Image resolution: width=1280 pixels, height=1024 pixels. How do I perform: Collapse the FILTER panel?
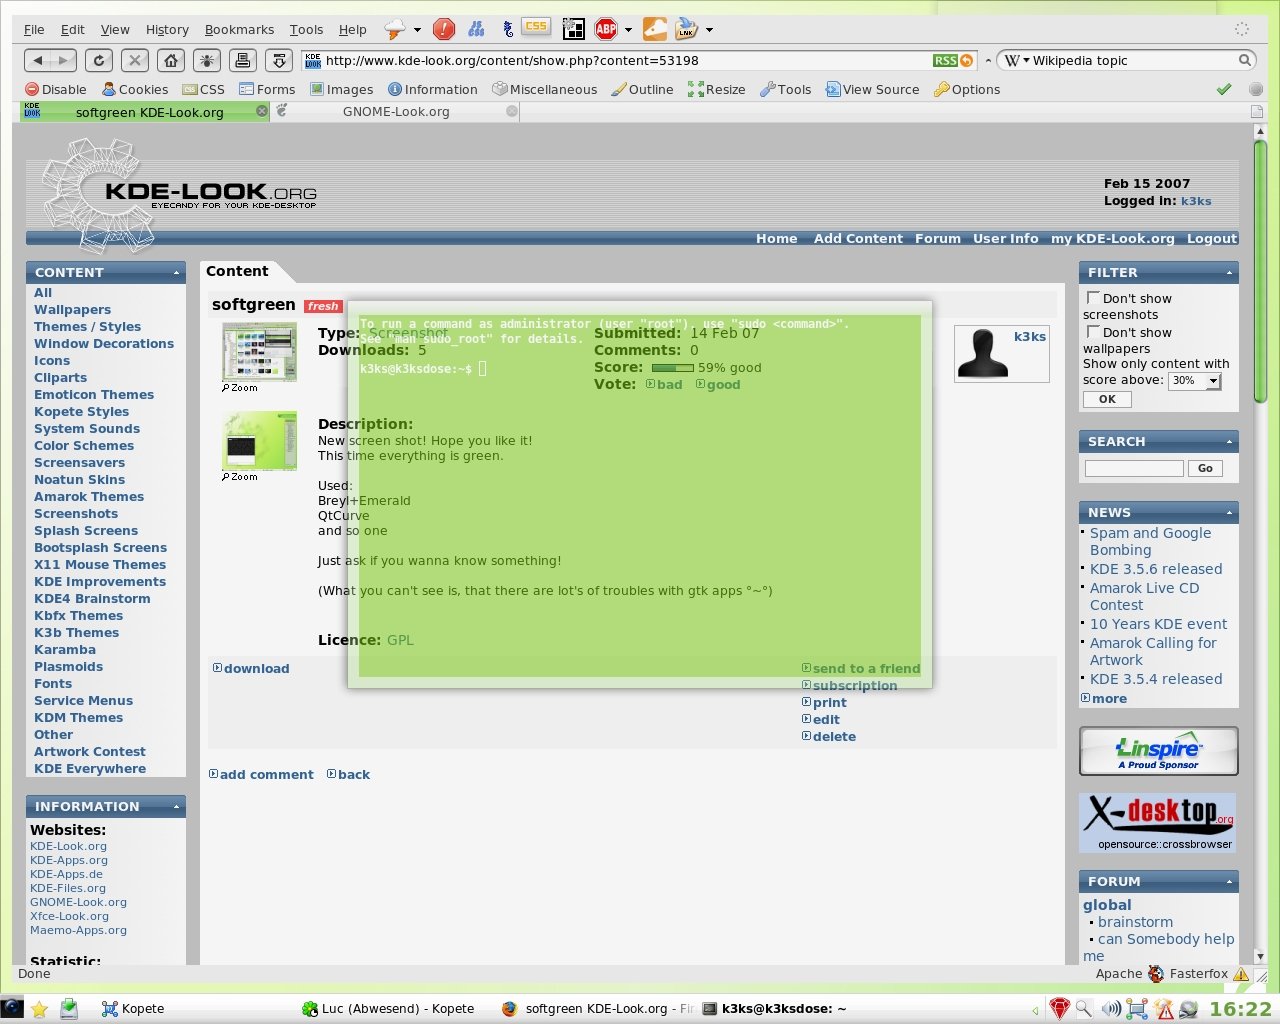coord(1229,272)
